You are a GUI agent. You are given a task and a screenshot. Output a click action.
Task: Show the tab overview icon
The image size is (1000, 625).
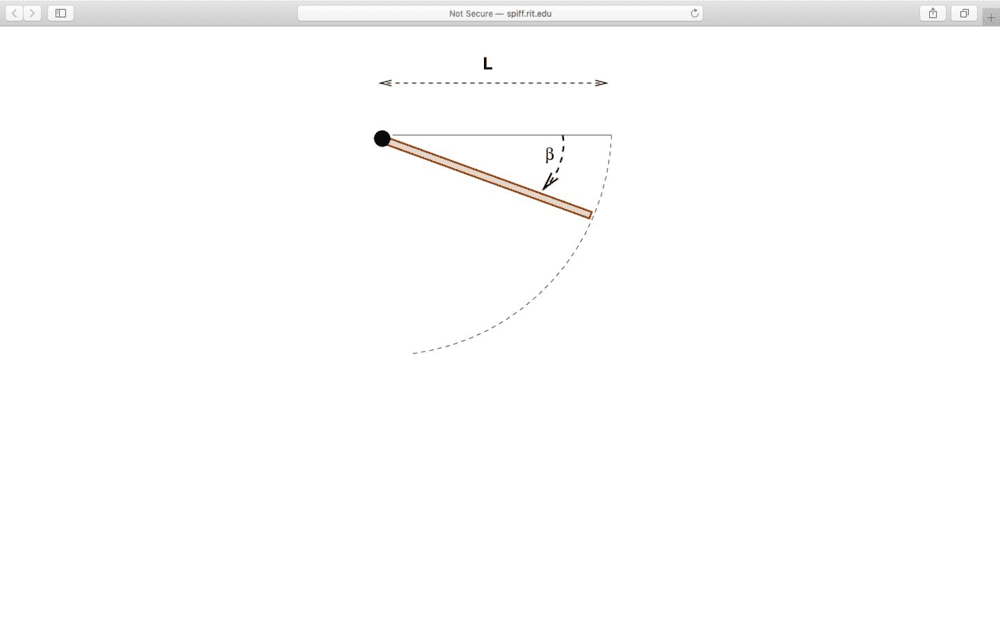pyautogui.click(x=964, y=13)
